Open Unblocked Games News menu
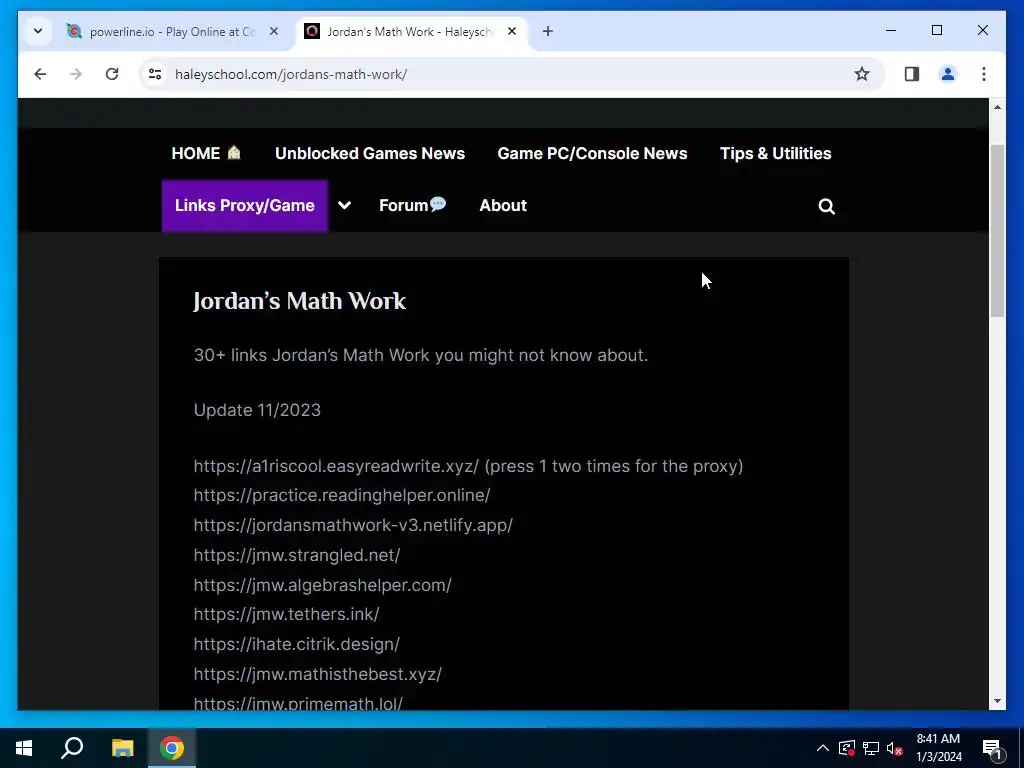 370,153
